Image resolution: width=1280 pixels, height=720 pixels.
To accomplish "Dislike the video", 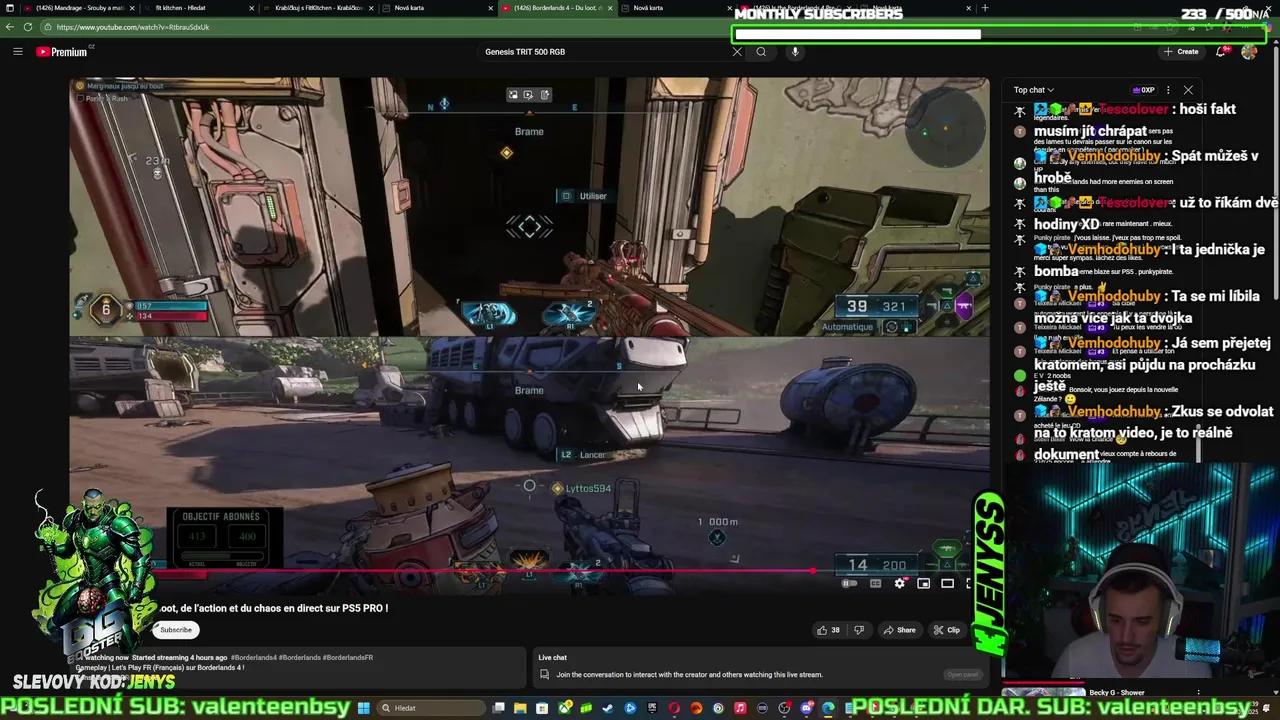I will click(858, 630).
